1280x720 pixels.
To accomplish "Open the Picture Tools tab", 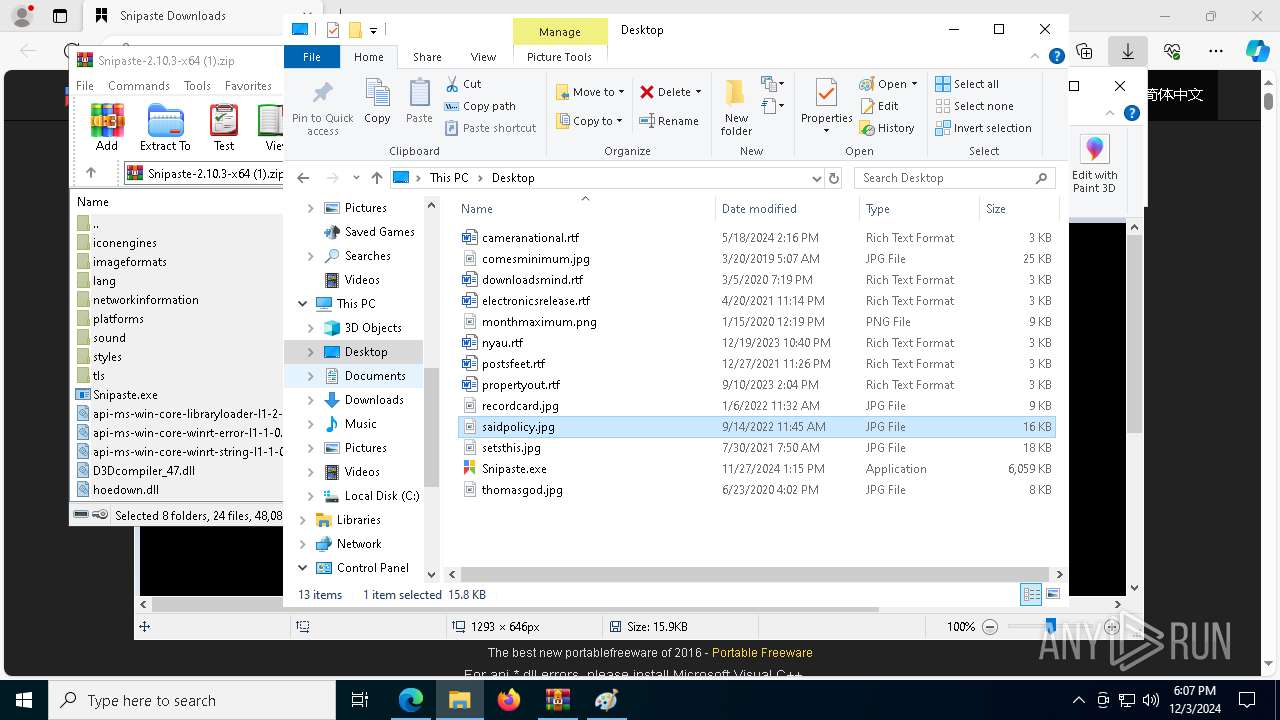I will coord(559,57).
